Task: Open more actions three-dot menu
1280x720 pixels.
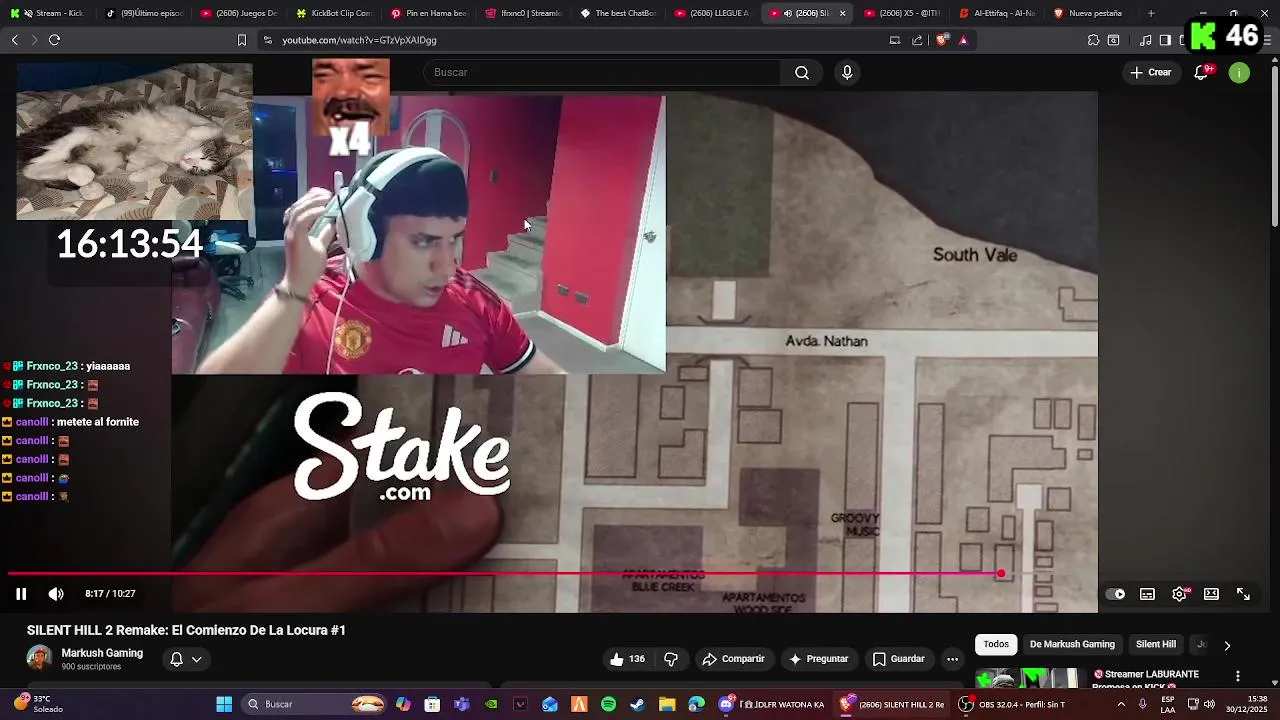Action: [952, 659]
